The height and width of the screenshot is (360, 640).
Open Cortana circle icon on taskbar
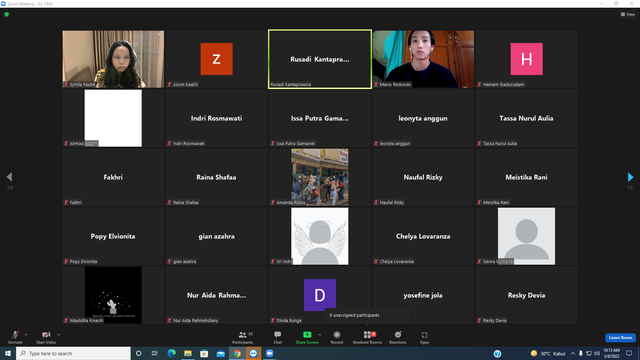click(138, 353)
